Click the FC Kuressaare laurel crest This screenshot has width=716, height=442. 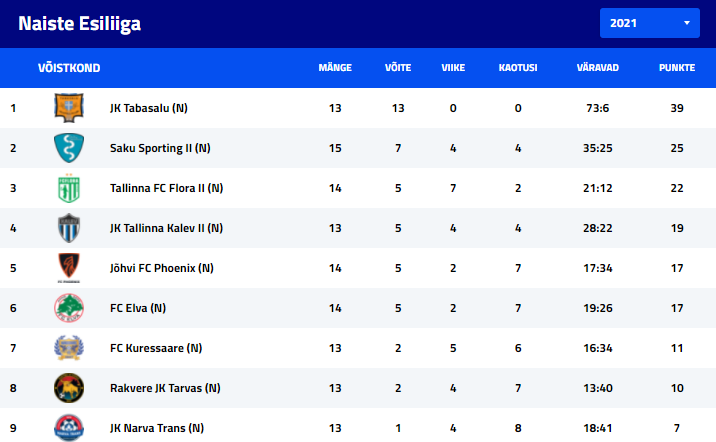[69, 348]
